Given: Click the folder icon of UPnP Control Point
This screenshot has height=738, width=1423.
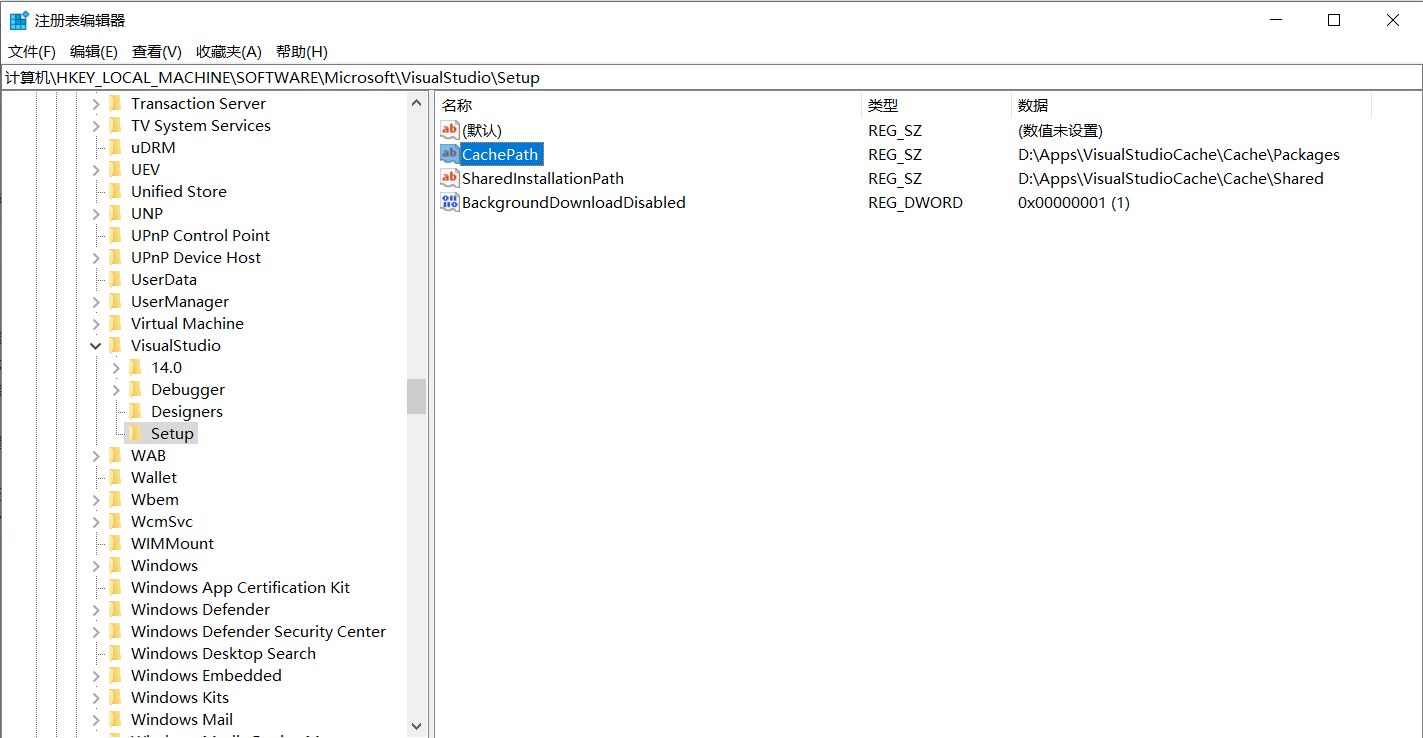Looking at the screenshot, I should [x=115, y=235].
